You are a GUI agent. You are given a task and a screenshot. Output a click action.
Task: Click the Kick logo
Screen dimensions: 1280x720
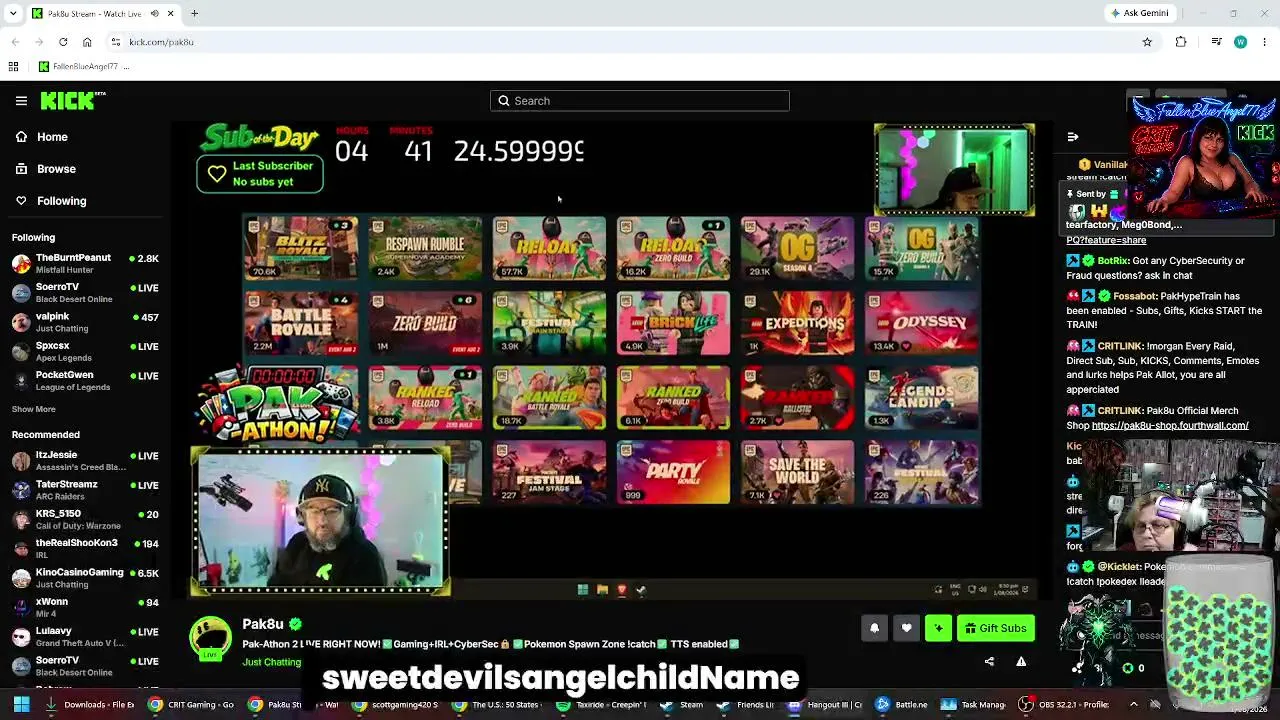point(72,100)
